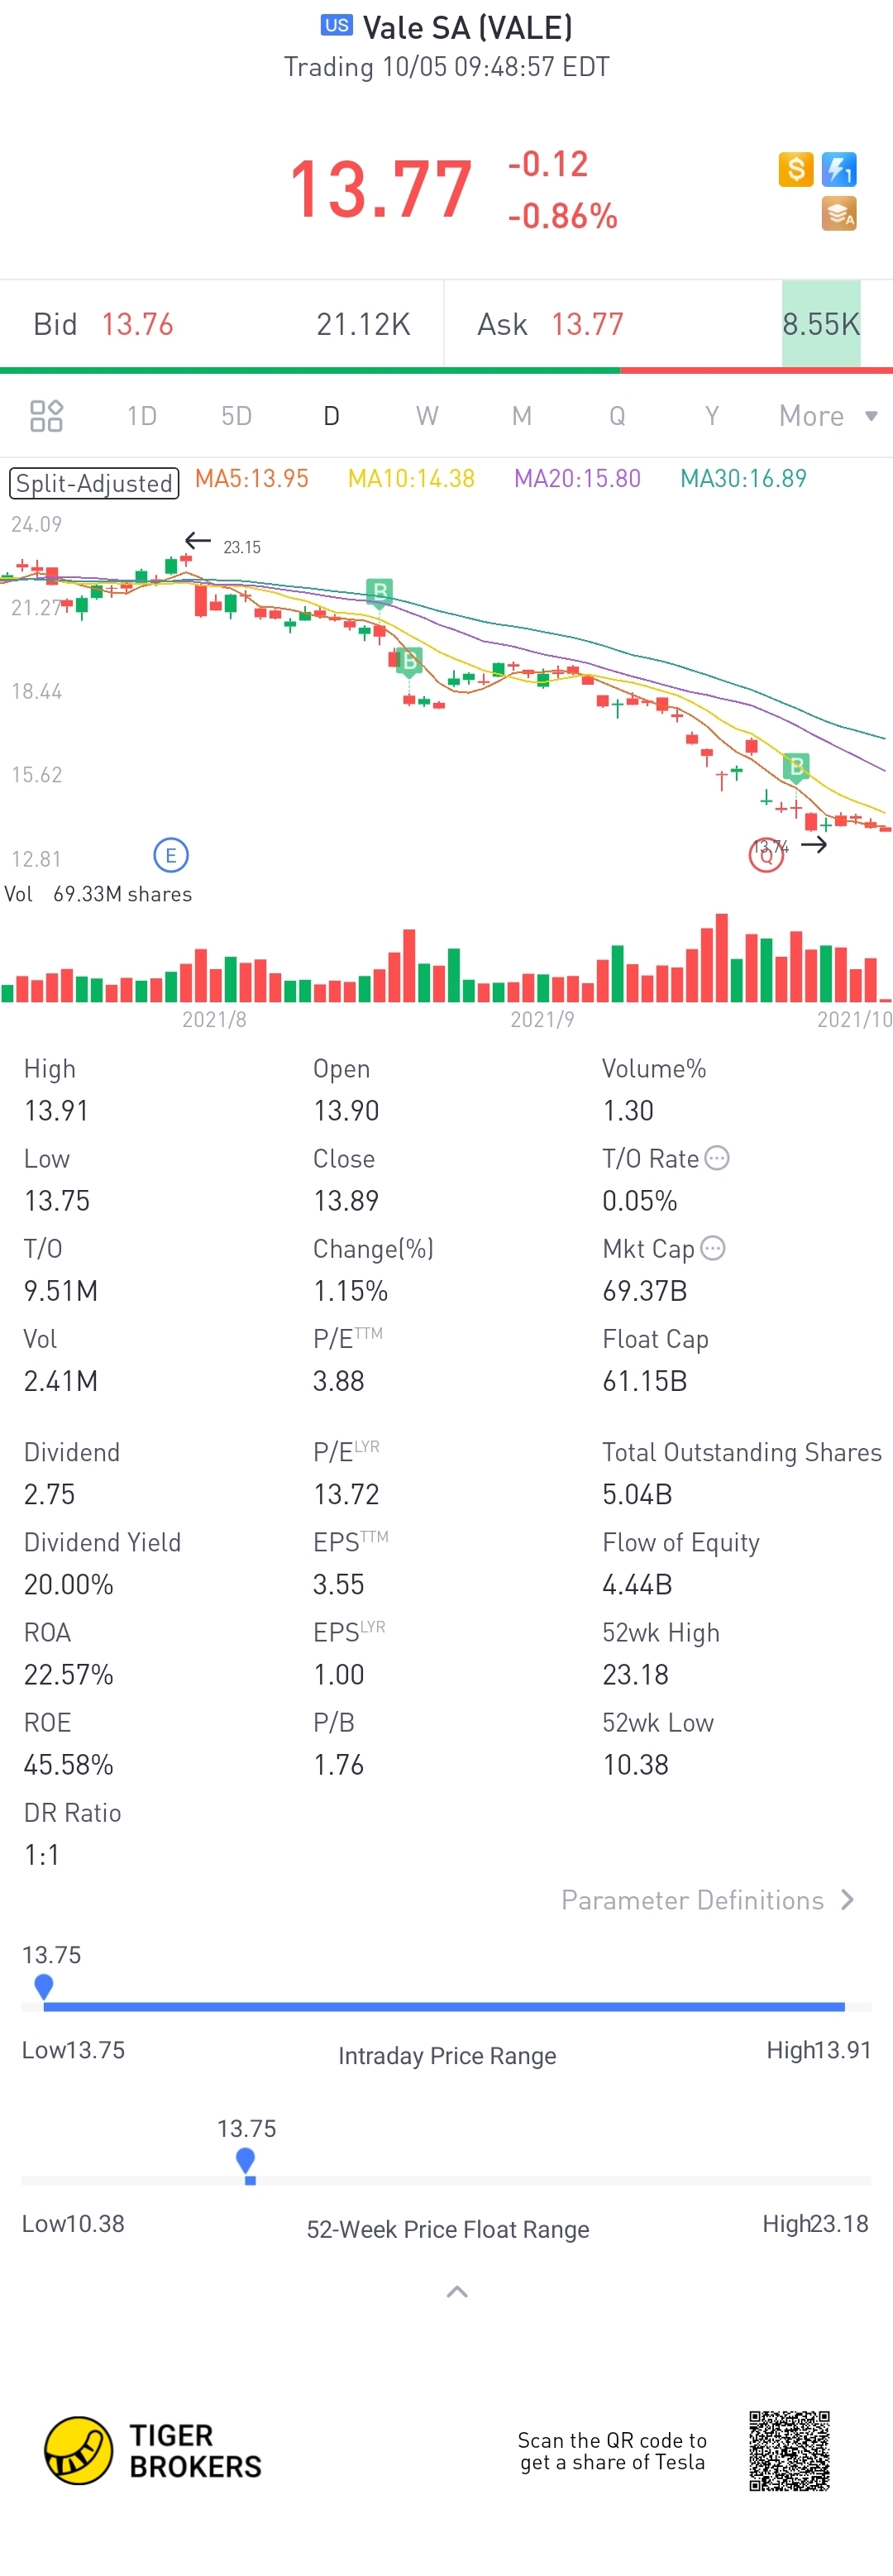Select the Q quarterly chart tab
The image size is (893, 2576).
click(x=617, y=416)
